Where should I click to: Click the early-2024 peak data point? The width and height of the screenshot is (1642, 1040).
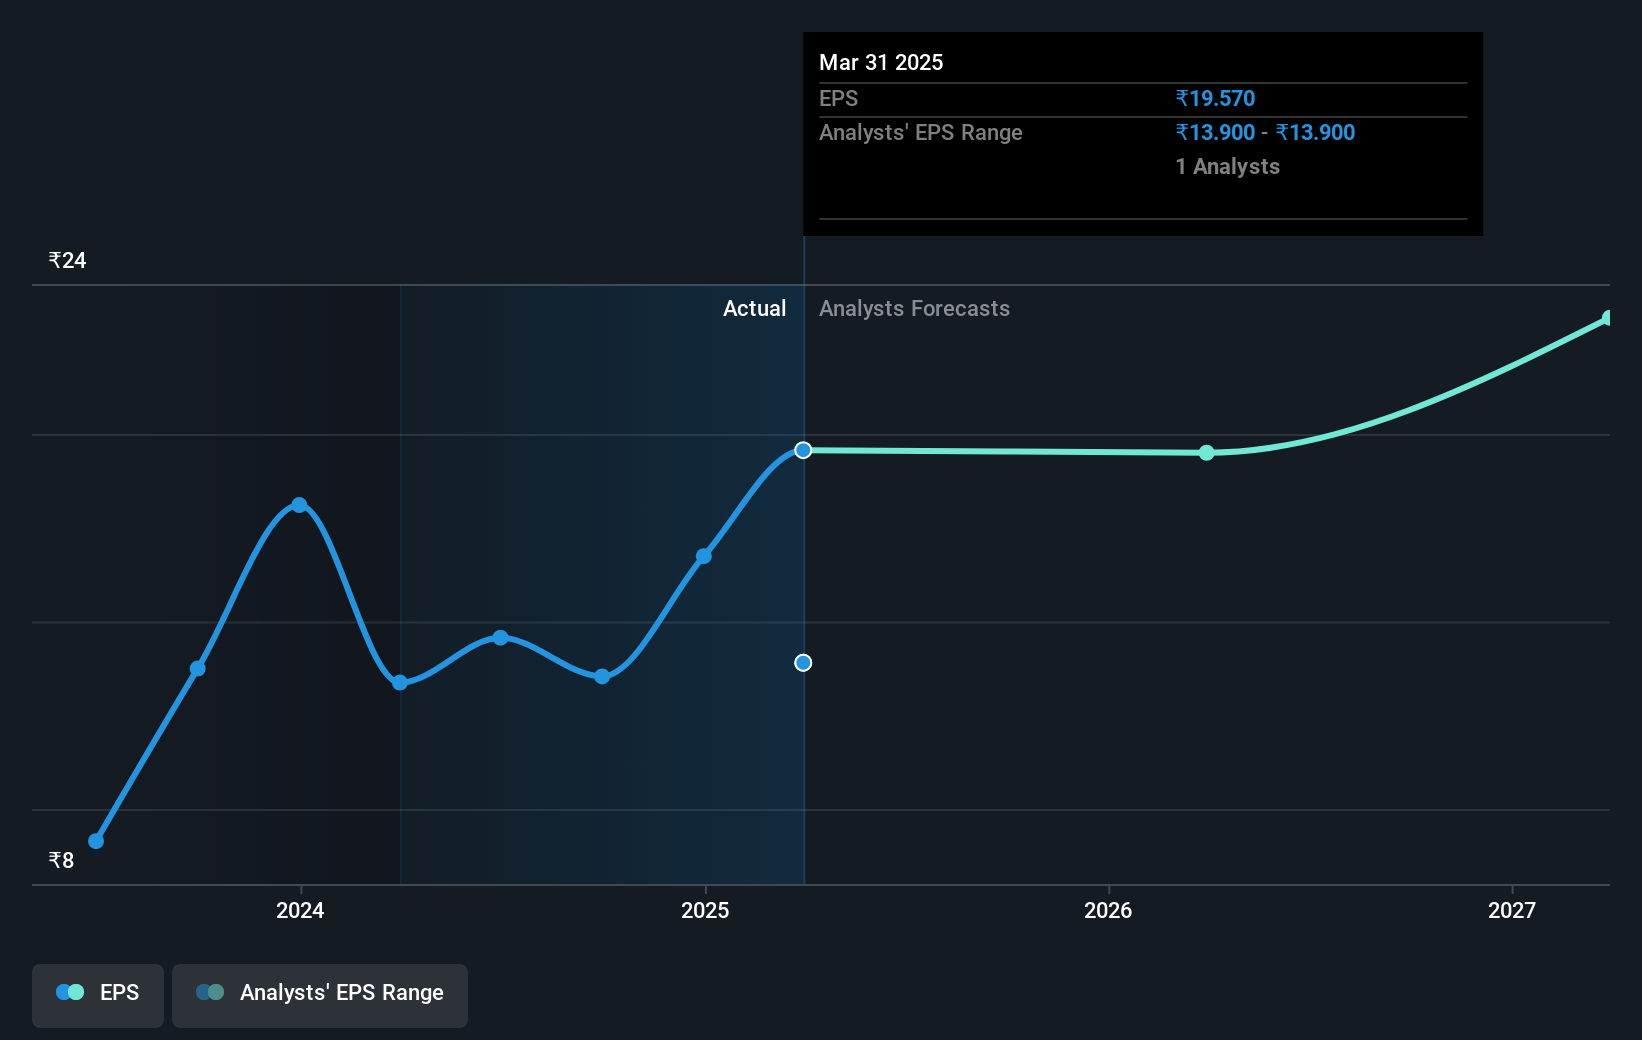tap(299, 505)
